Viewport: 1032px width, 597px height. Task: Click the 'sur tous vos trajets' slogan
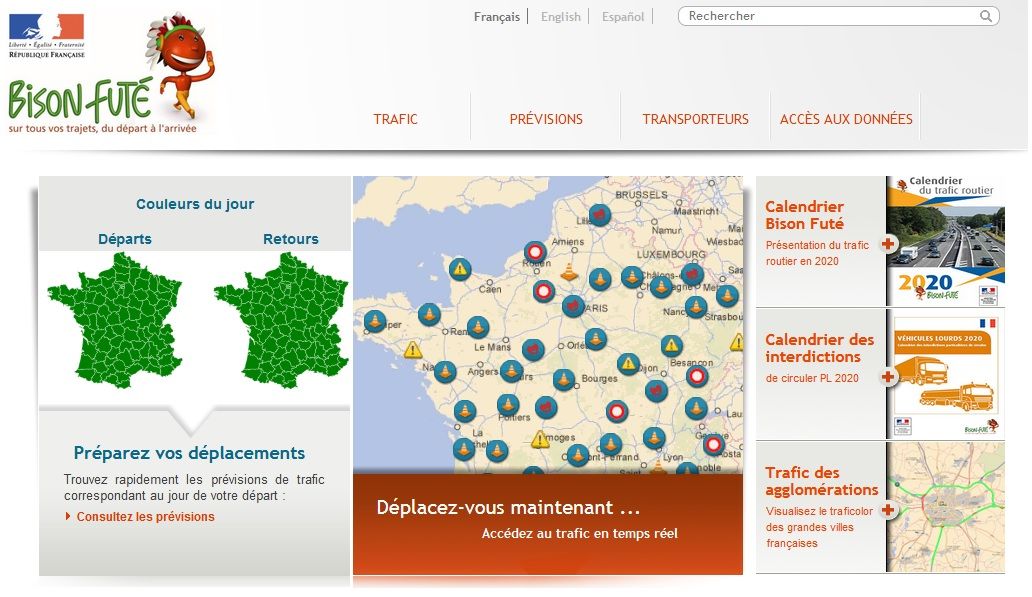click(x=103, y=128)
